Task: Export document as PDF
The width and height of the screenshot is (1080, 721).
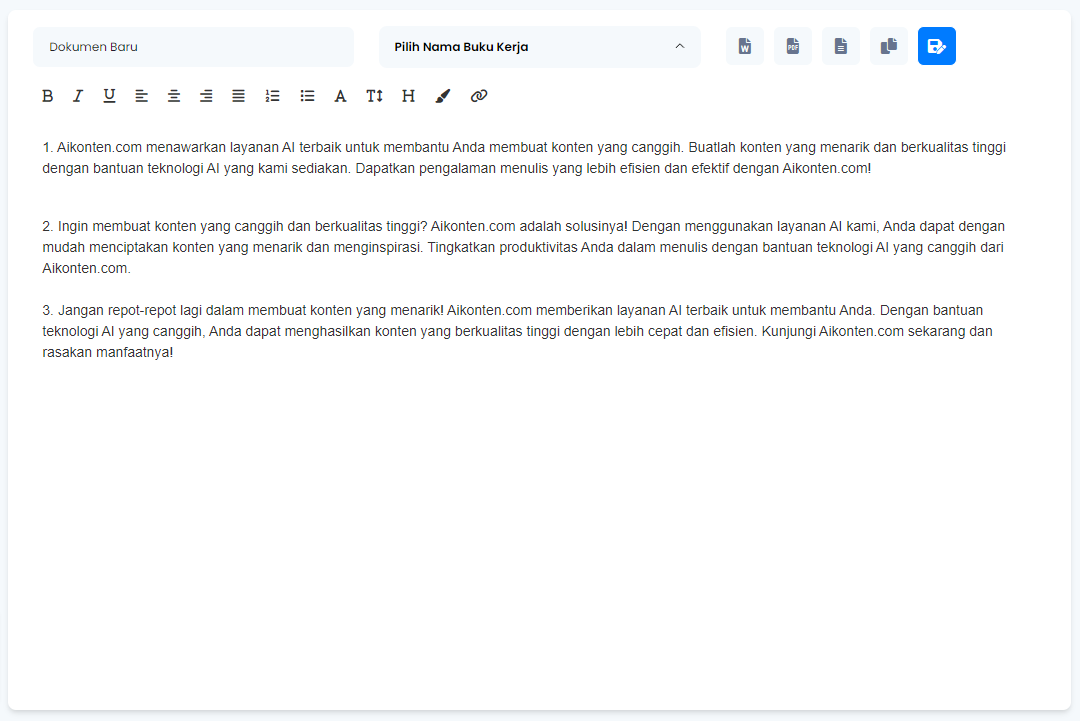Action: (x=793, y=46)
